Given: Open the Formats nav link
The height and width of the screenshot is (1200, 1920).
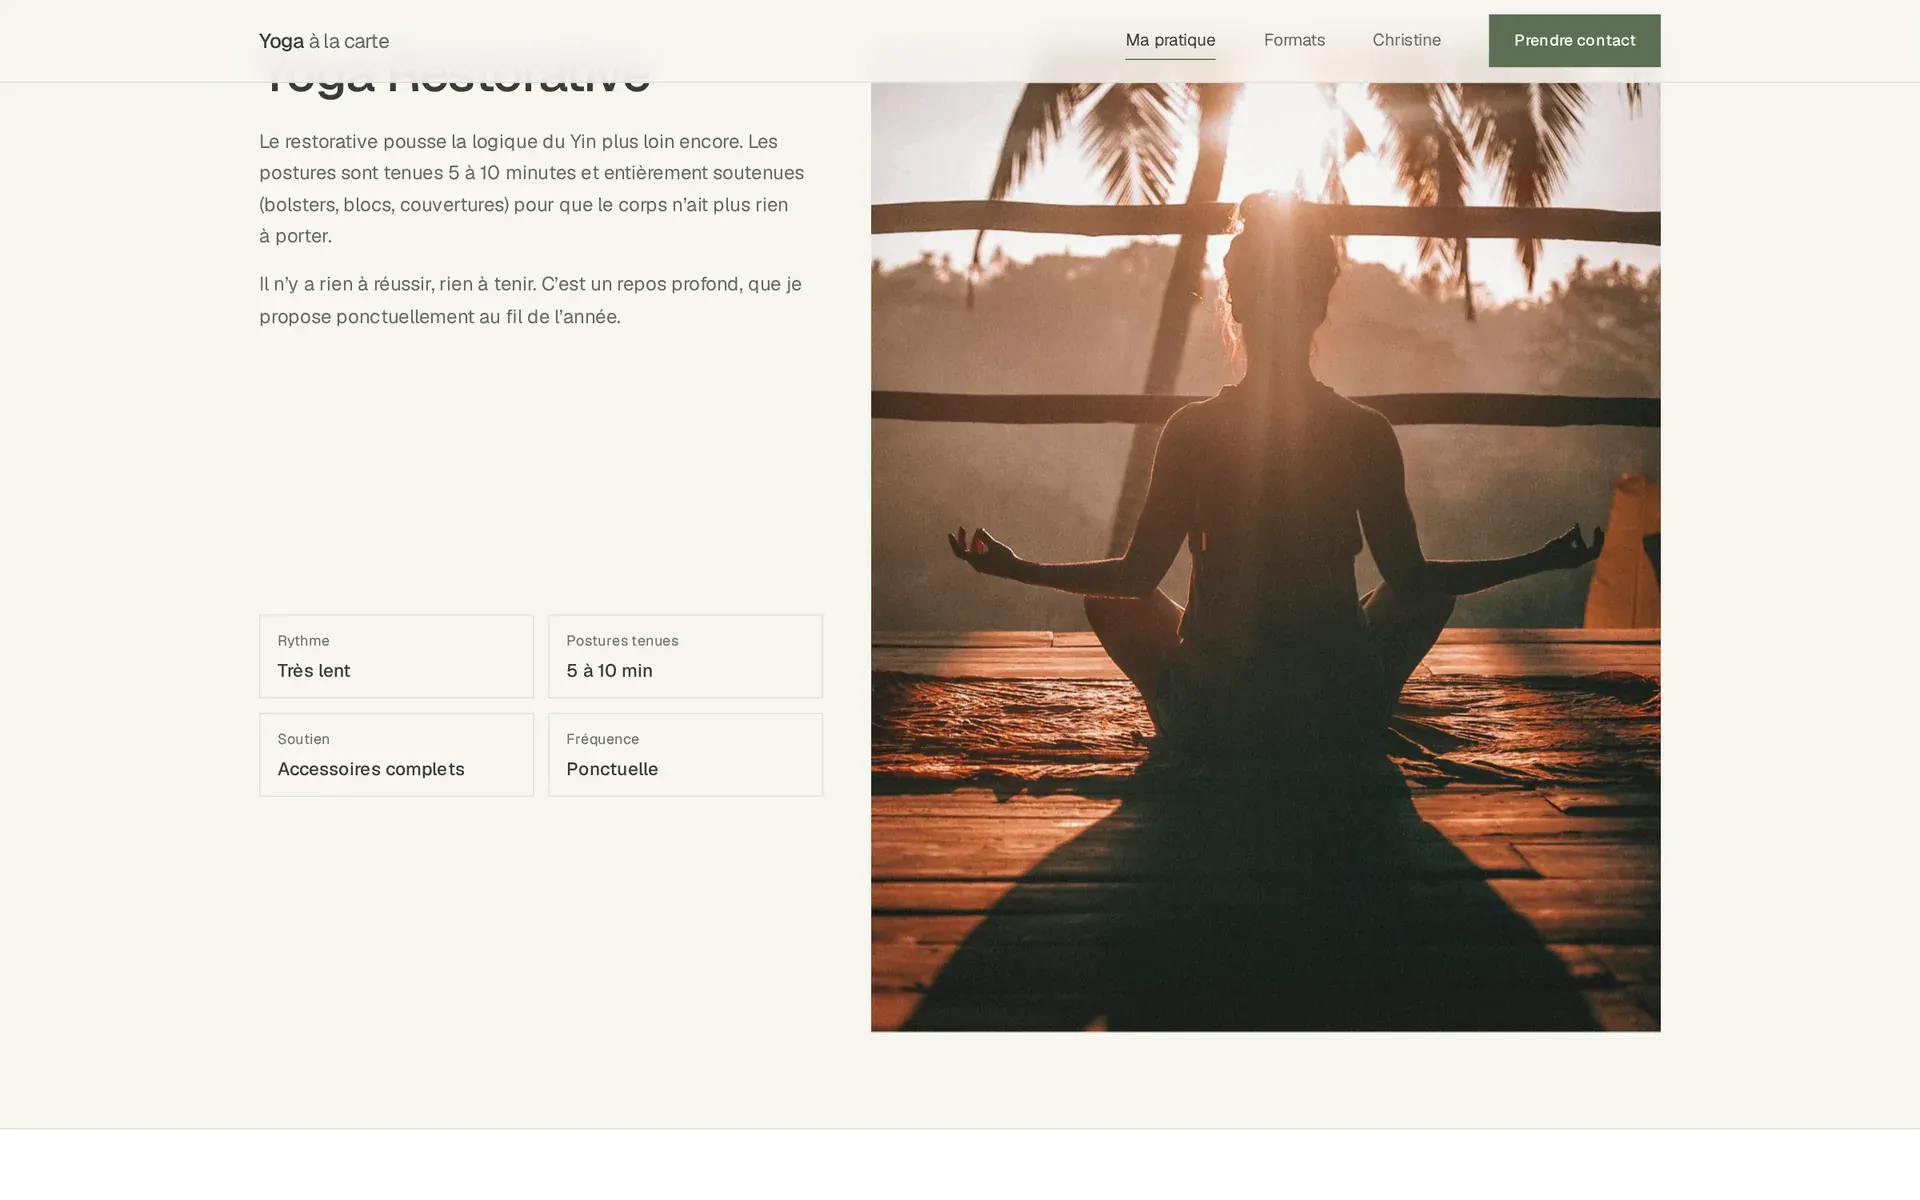Looking at the screenshot, I should point(1294,40).
